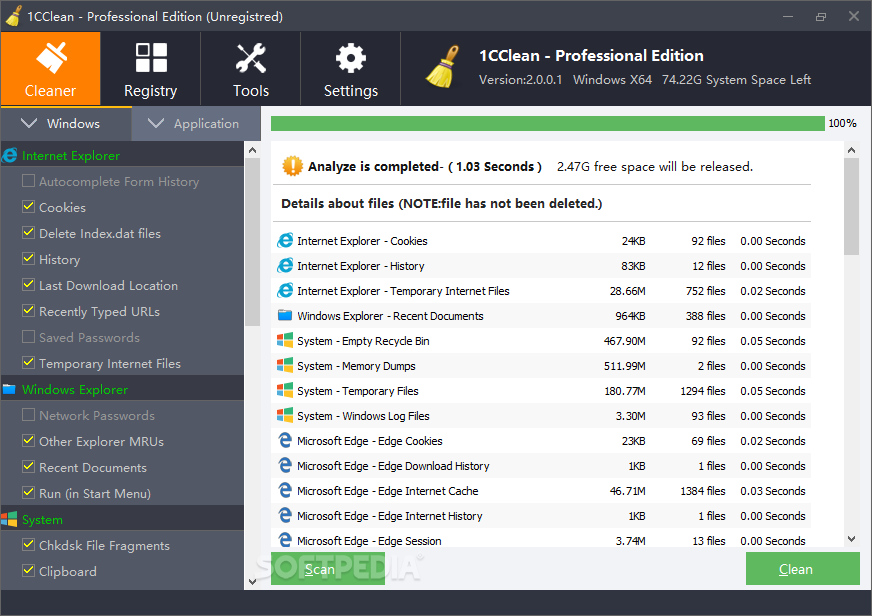The width and height of the screenshot is (872, 616).
Task: Click Windows Explorer folder icon in sidebar
Action: 9,389
